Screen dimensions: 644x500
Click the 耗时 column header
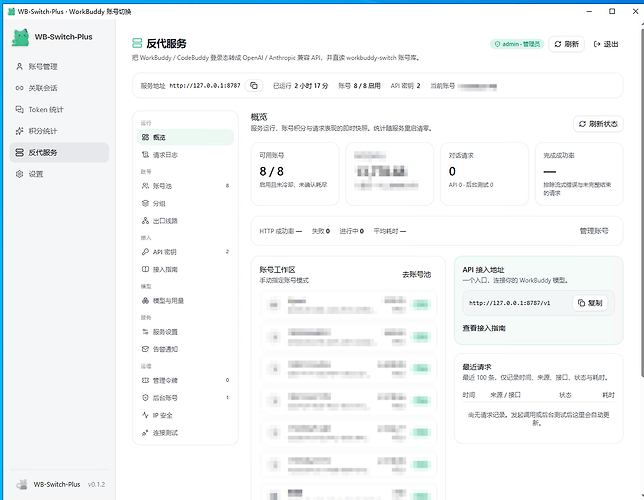[x=608, y=395]
